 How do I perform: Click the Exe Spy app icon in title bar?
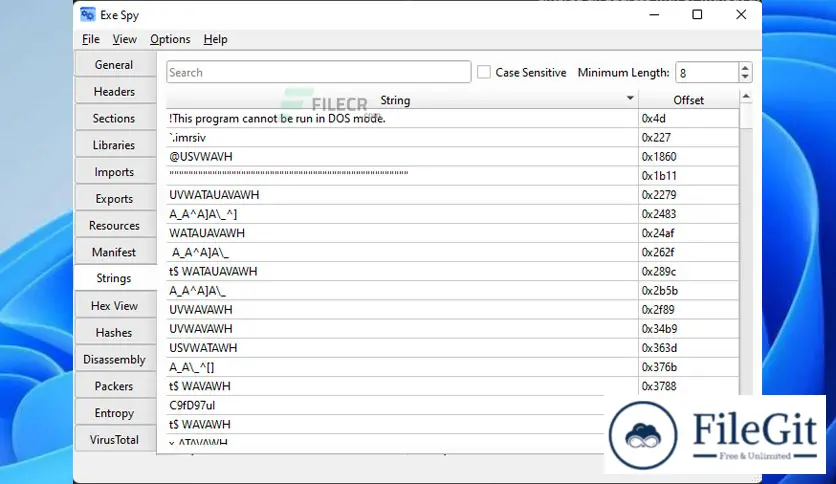(87, 14)
